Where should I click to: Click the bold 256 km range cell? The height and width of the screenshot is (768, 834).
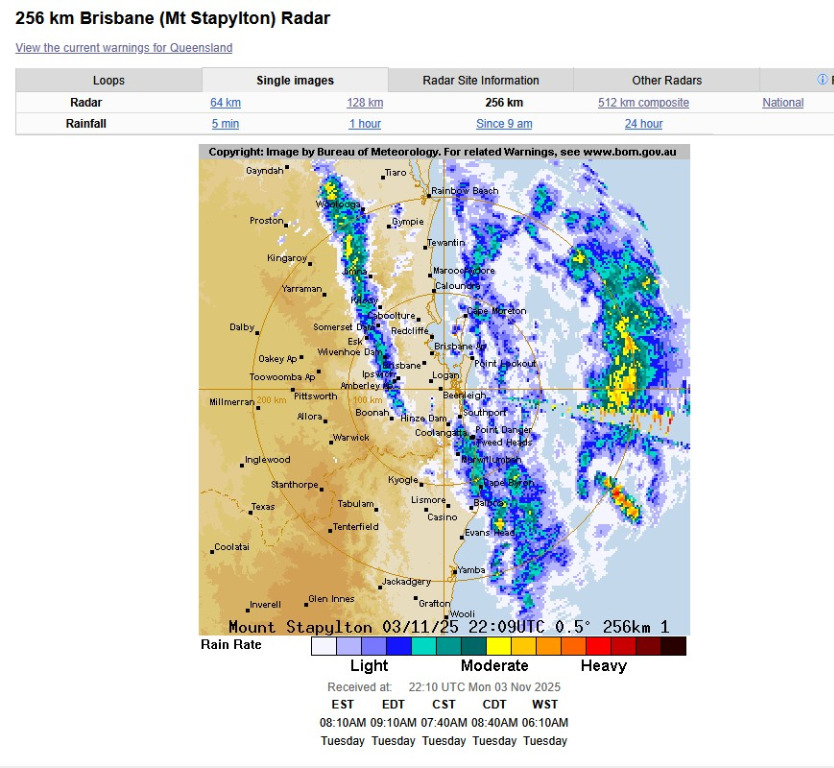(504, 102)
